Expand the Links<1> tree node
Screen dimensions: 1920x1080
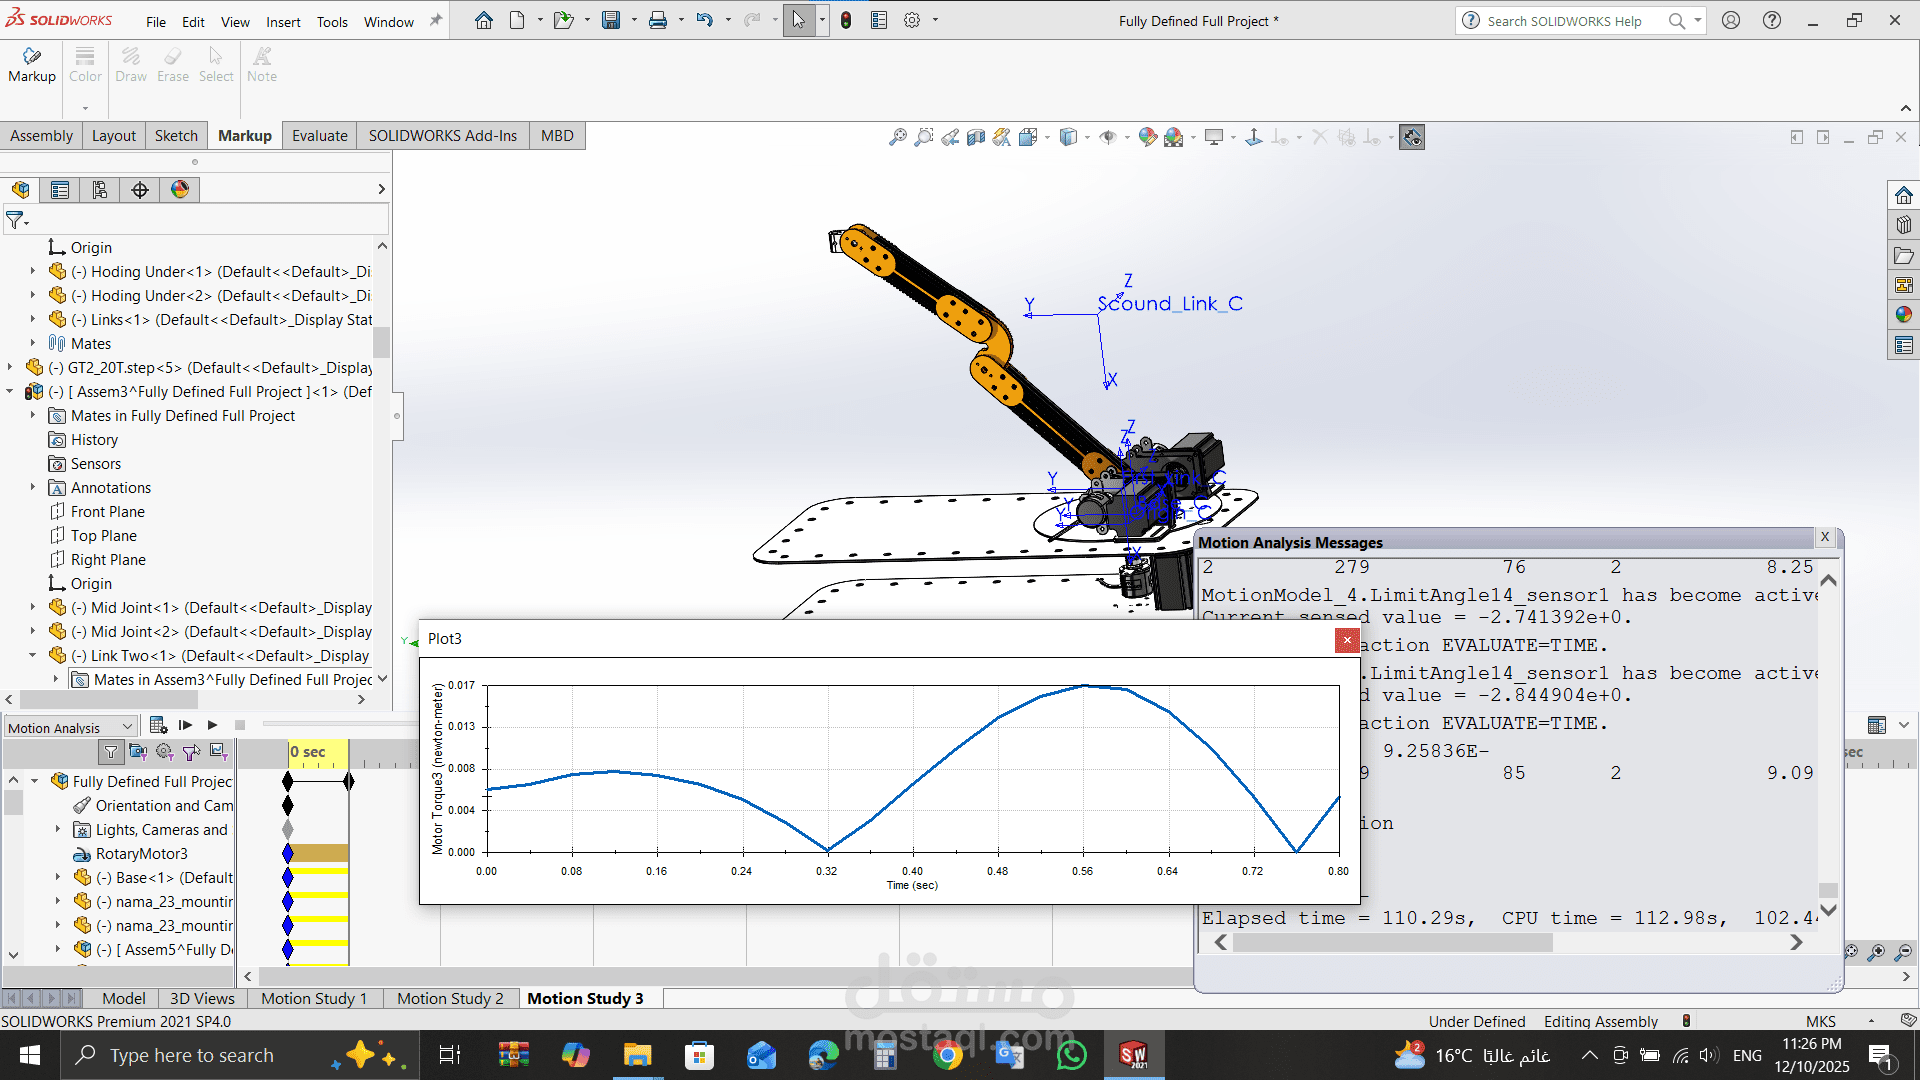click(33, 319)
